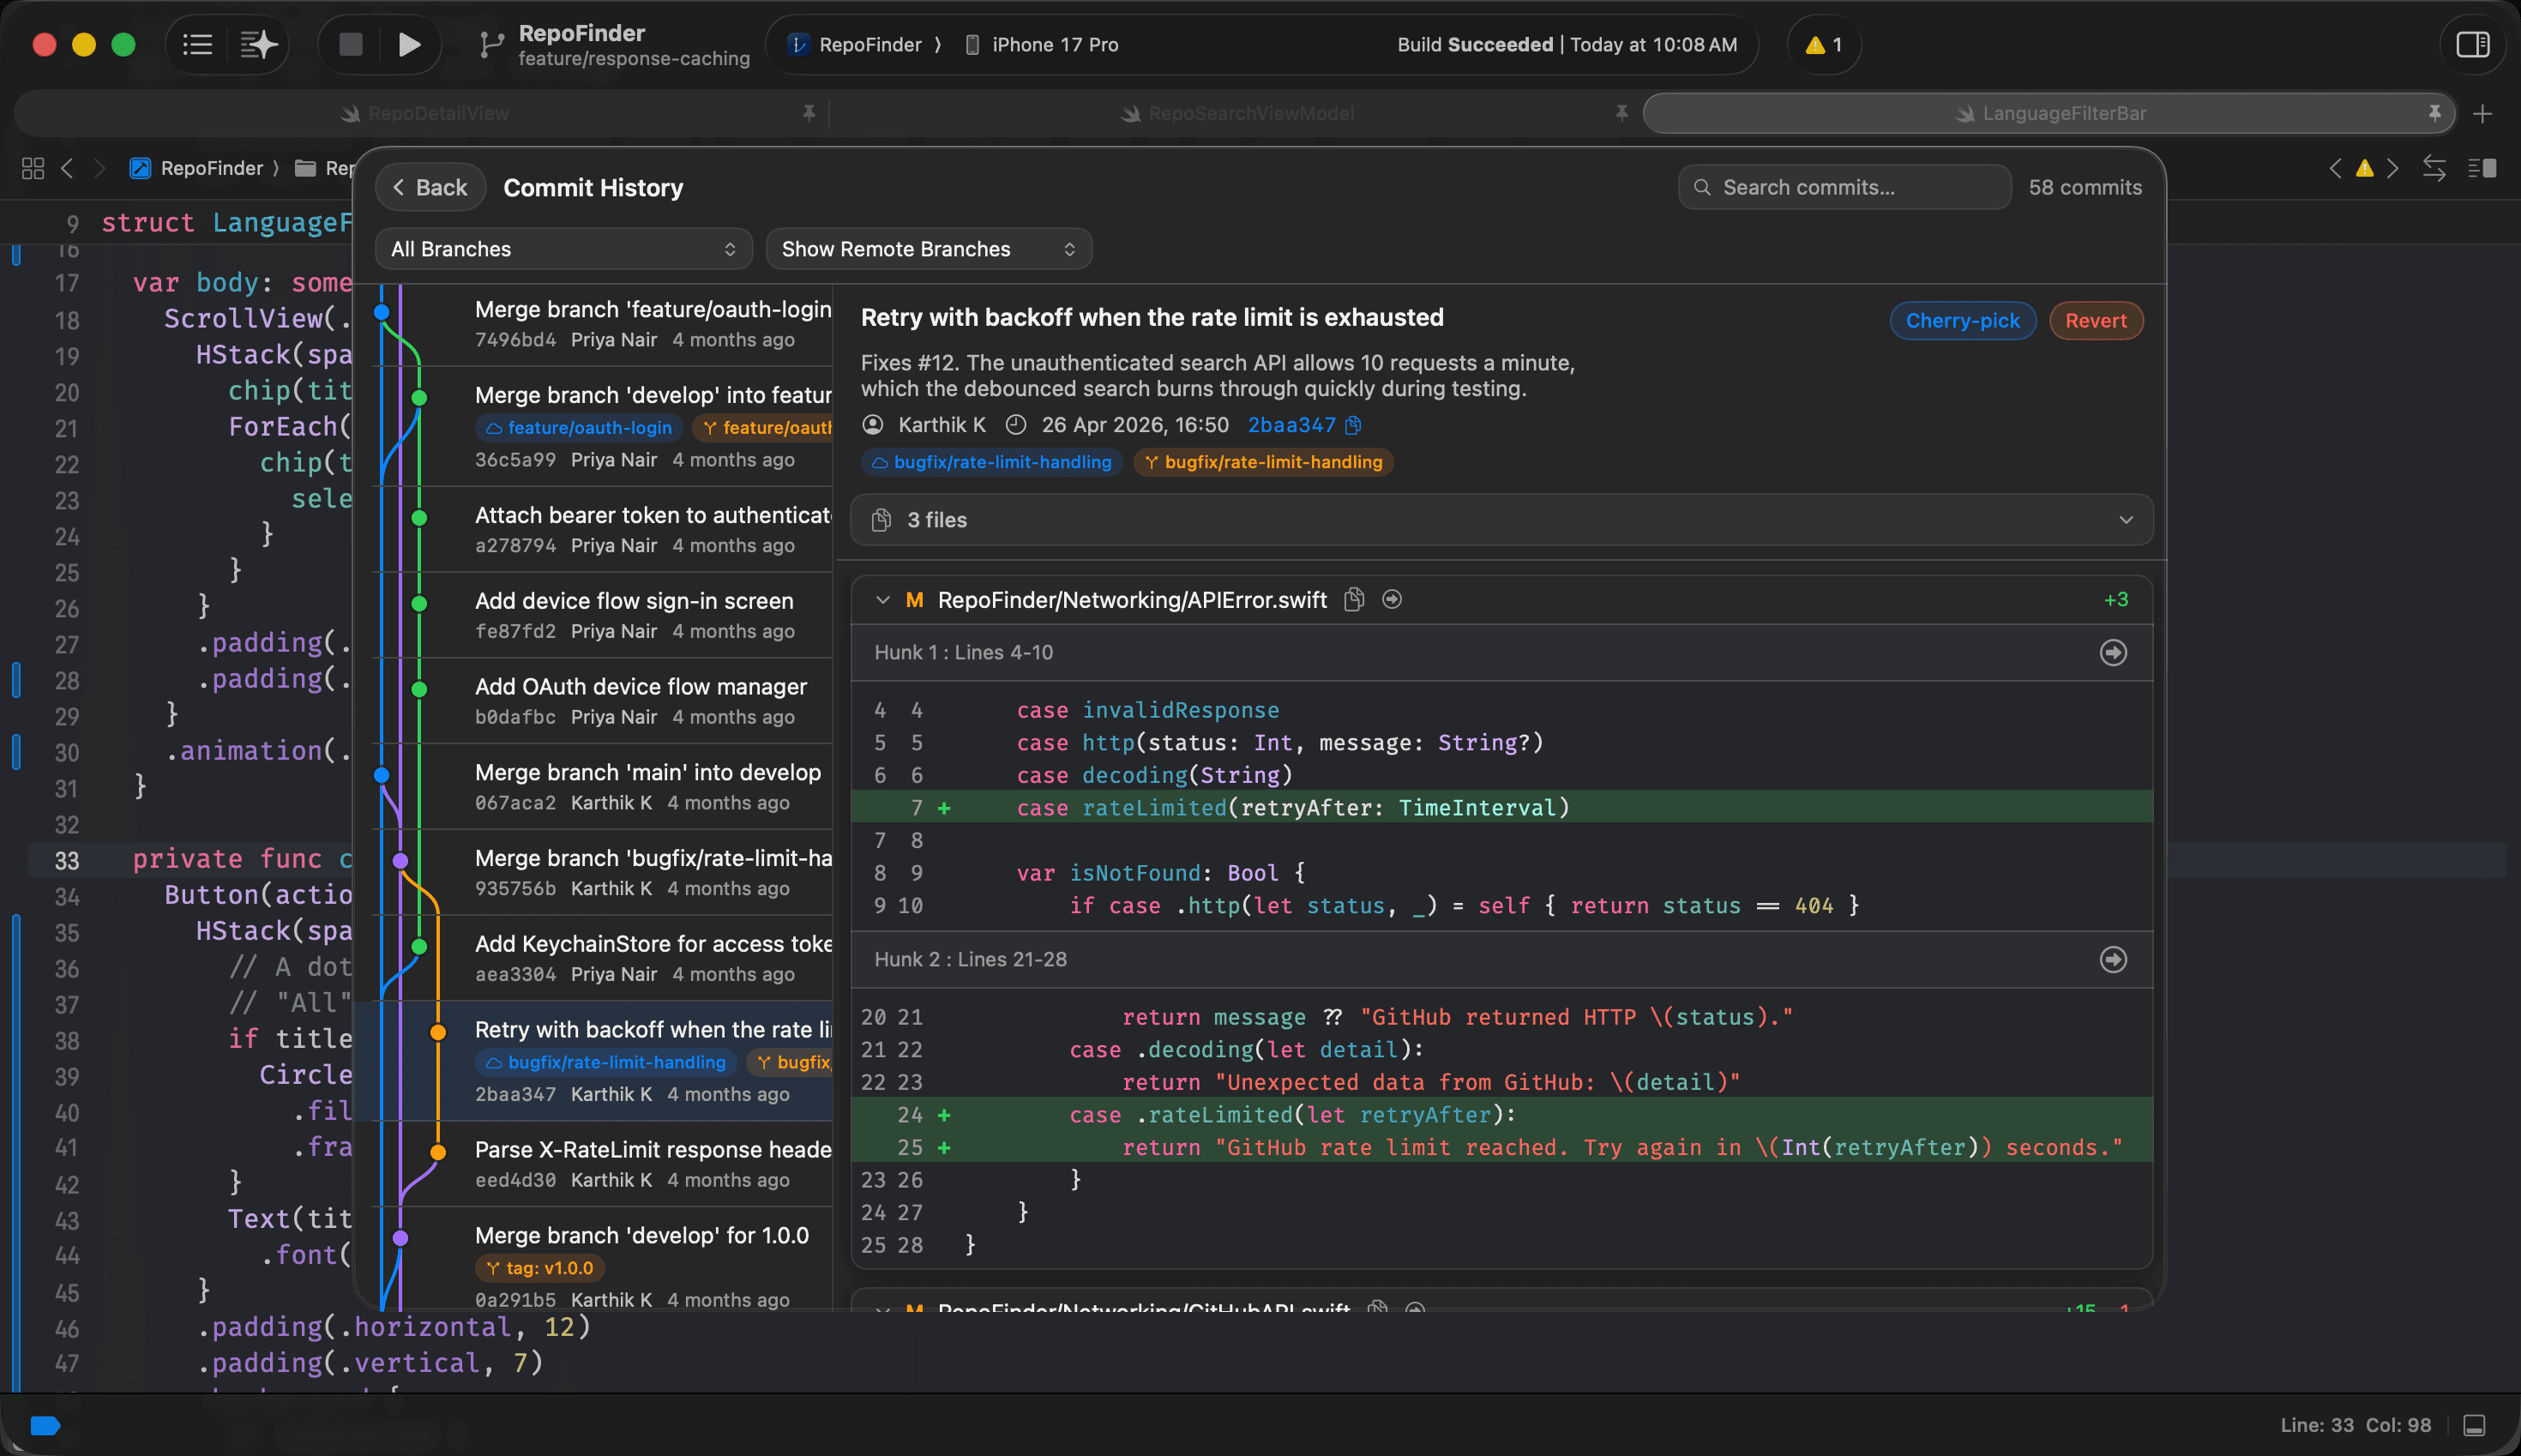Open the coding assistant sparkle icon
Viewport: 2521px width, 1456px height.
pyautogui.click(x=259, y=44)
